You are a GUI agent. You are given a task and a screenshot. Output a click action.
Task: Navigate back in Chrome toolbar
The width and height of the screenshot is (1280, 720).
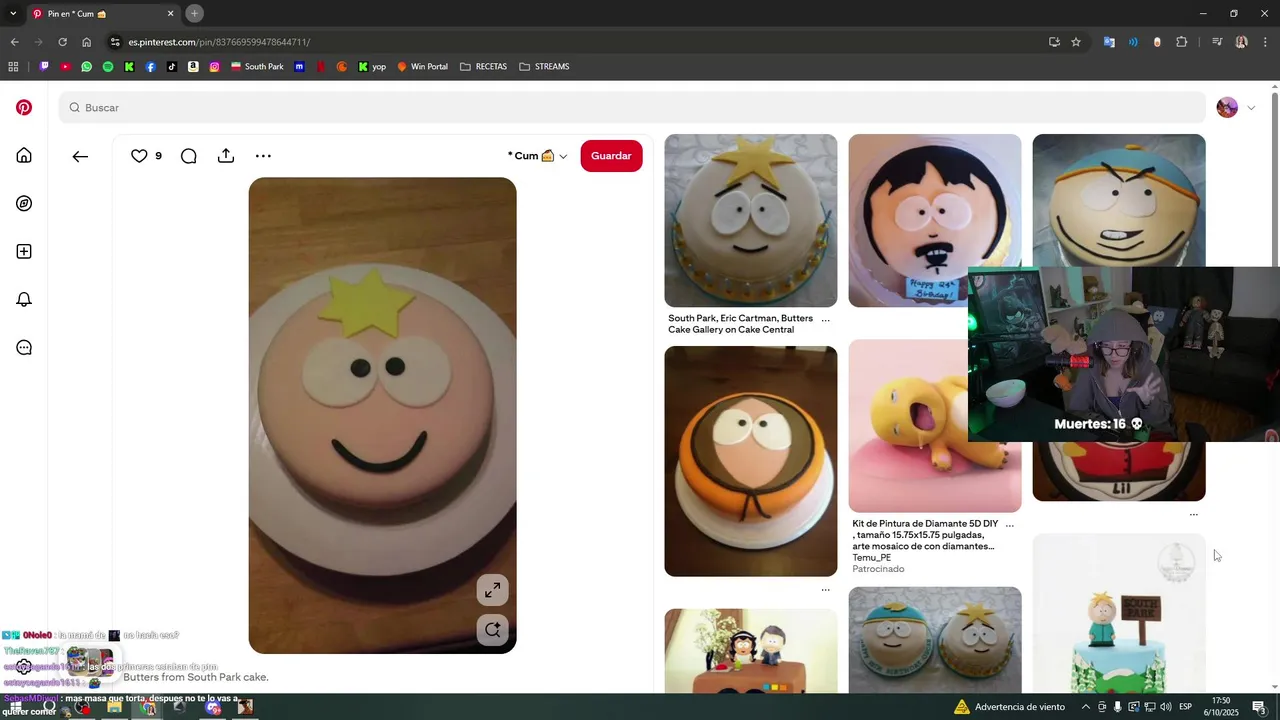[x=14, y=42]
